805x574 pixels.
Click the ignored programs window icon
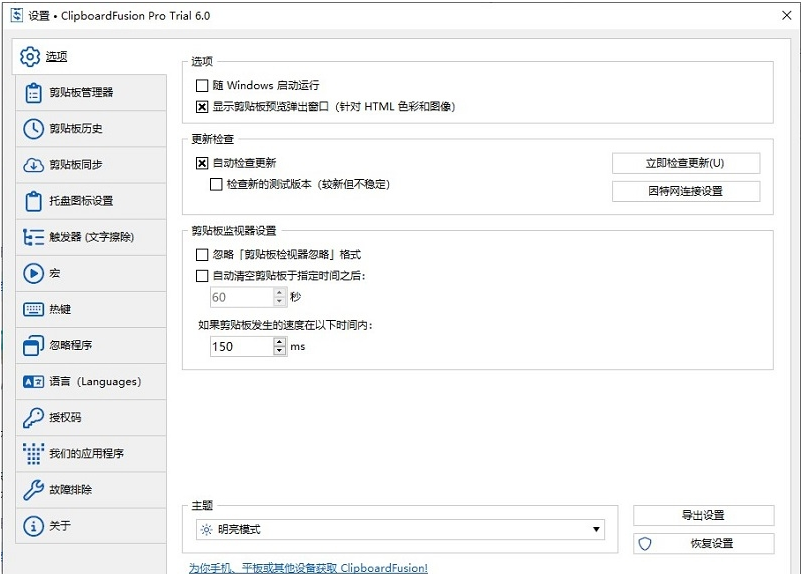[x=33, y=345]
